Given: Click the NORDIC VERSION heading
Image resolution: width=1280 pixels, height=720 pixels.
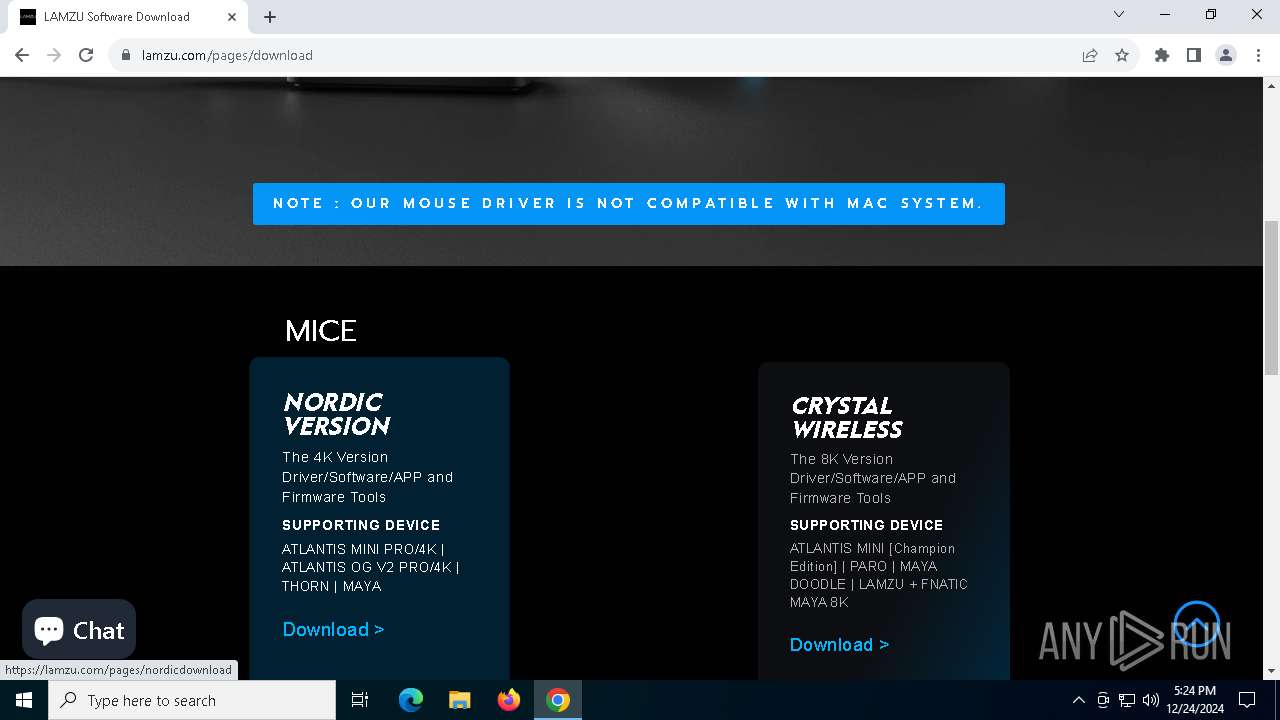Looking at the screenshot, I should pyautogui.click(x=336, y=414).
